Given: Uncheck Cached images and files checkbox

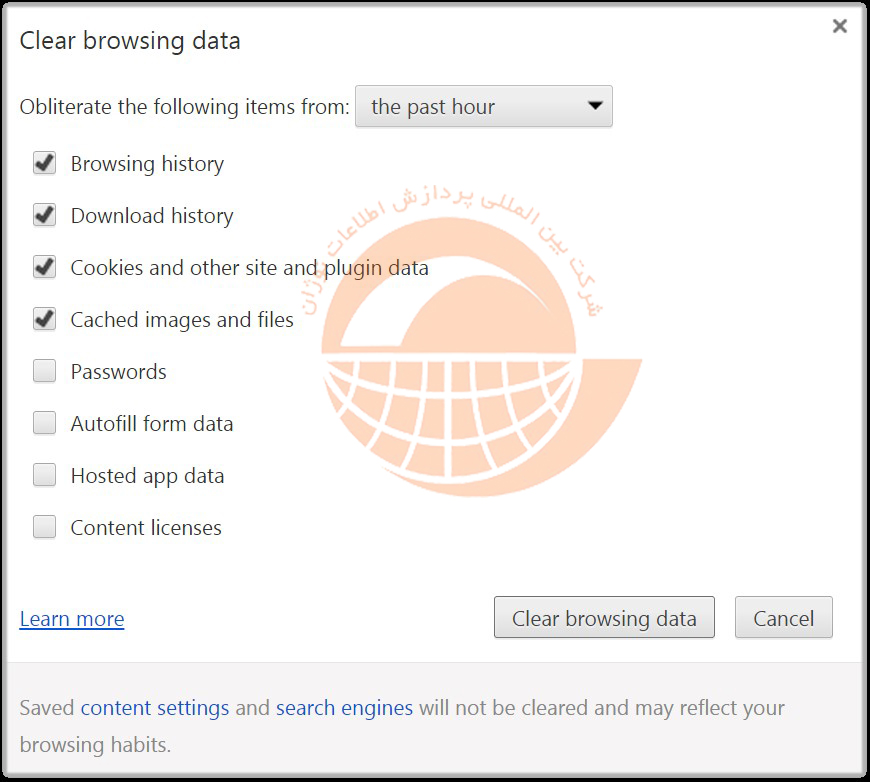Looking at the screenshot, I should pyautogui.click(x=44, y=319).
